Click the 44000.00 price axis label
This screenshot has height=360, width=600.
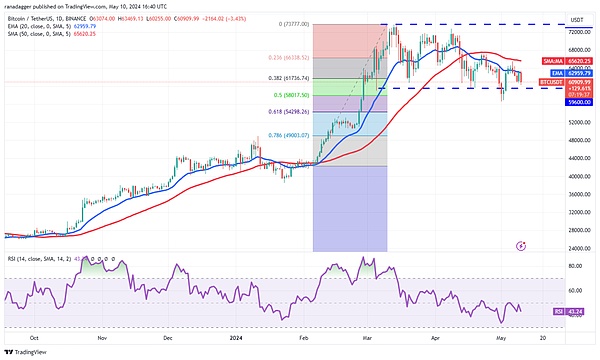pyautogui.click(x=580, y=158)
